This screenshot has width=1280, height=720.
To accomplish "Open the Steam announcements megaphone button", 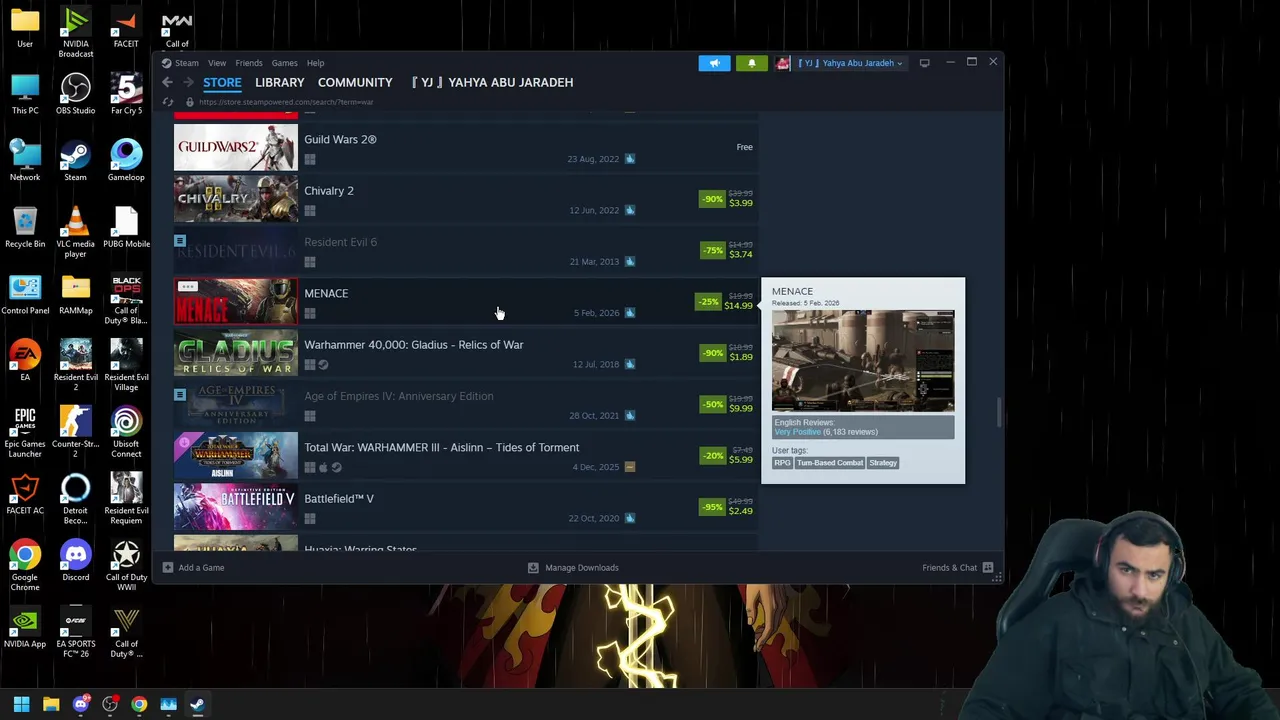I will click(714, 63).
